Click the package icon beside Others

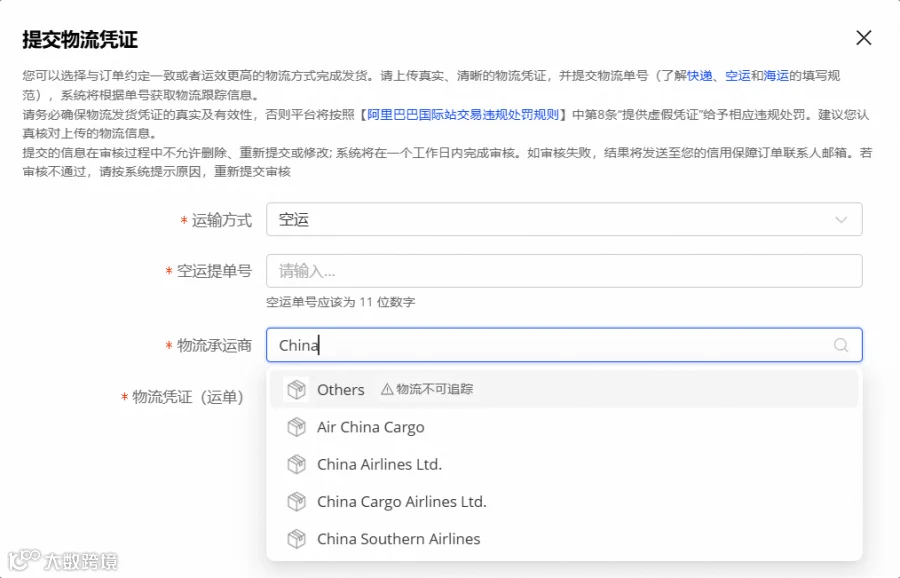point(296,390)
